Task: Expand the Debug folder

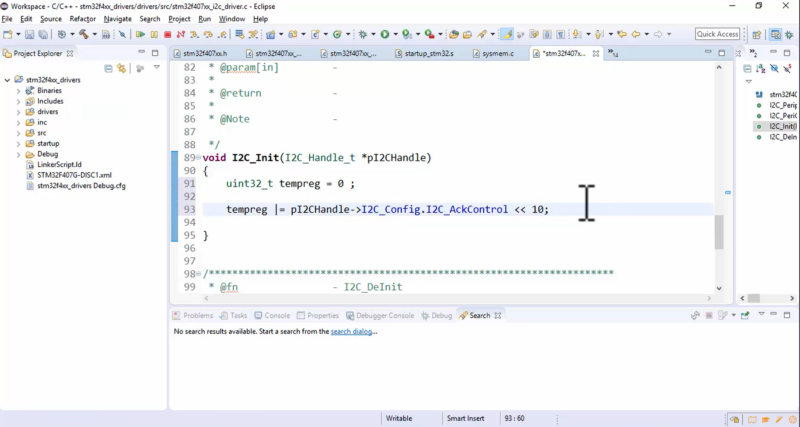Action: [x=18, y=154]
